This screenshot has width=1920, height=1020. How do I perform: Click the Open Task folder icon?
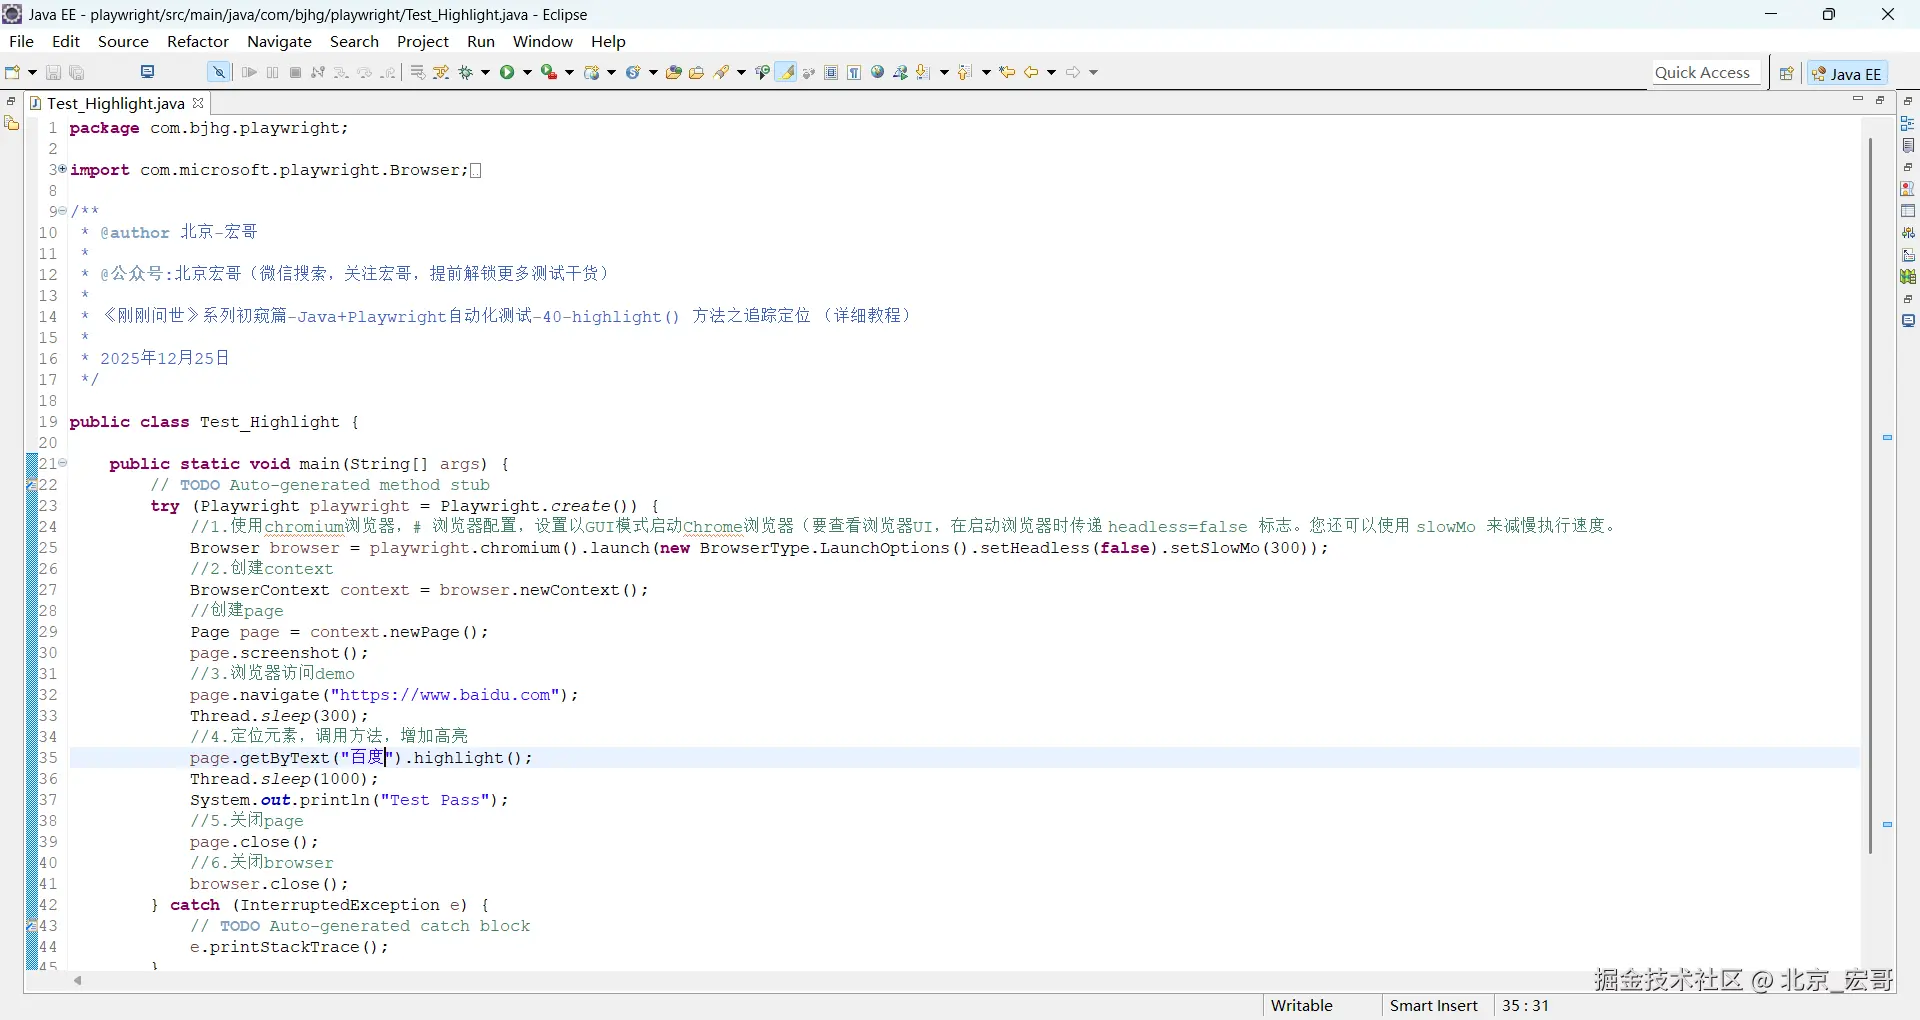click(697, 72)
